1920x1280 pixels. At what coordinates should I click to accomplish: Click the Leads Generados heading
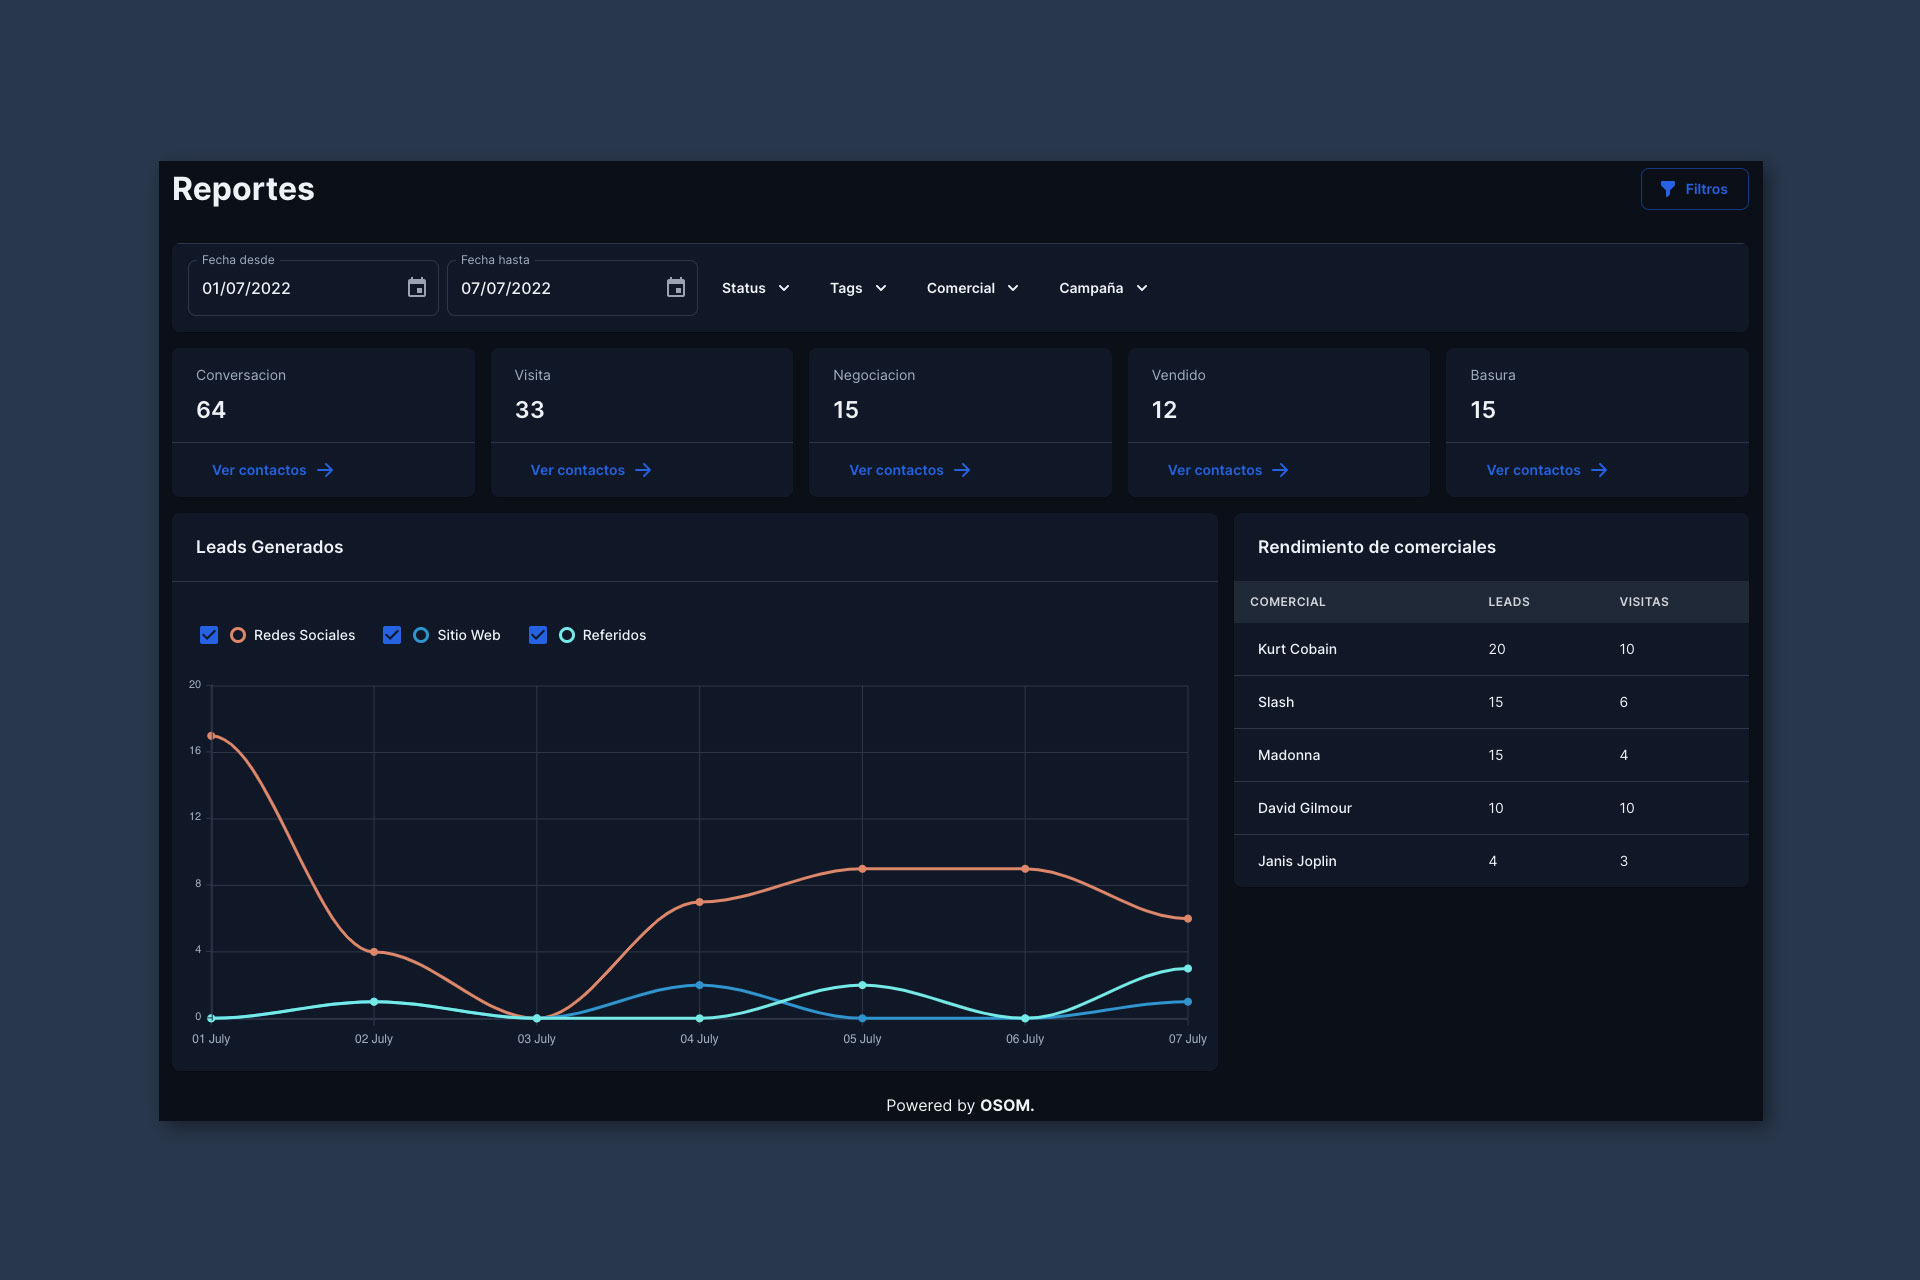pos(269,547)
